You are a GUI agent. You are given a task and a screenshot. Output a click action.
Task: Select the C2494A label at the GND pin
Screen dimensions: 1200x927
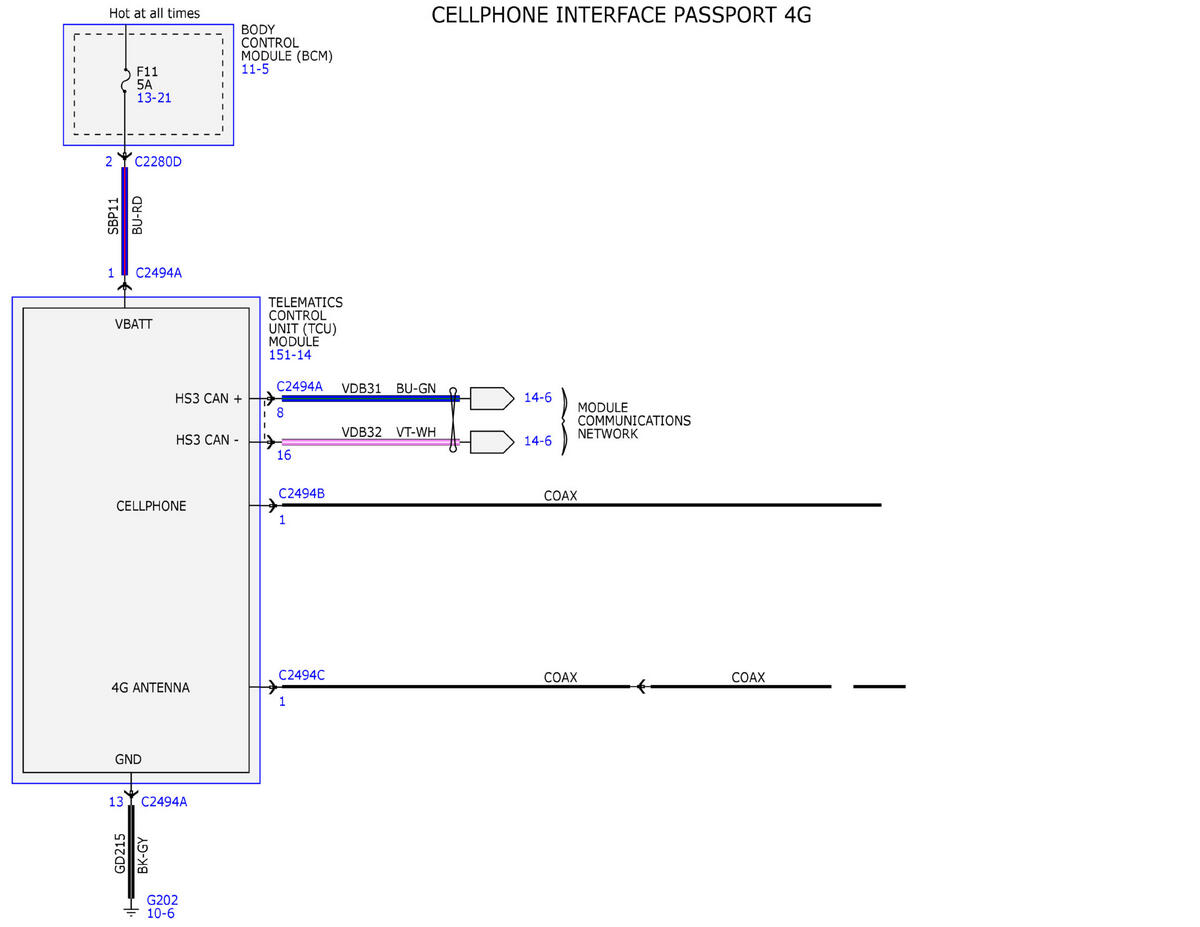(164, 801)
